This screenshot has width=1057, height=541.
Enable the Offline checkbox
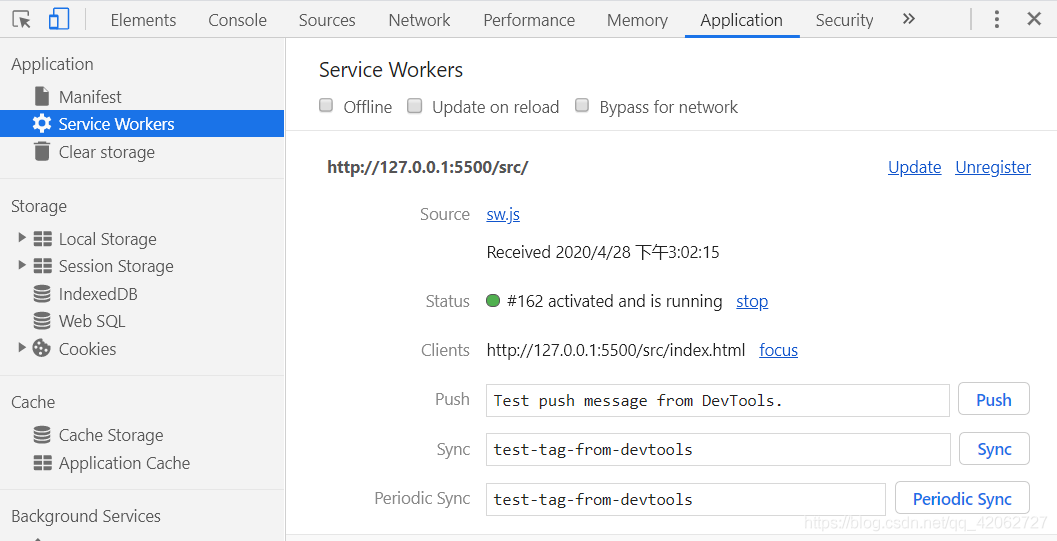tap(326, 106)
